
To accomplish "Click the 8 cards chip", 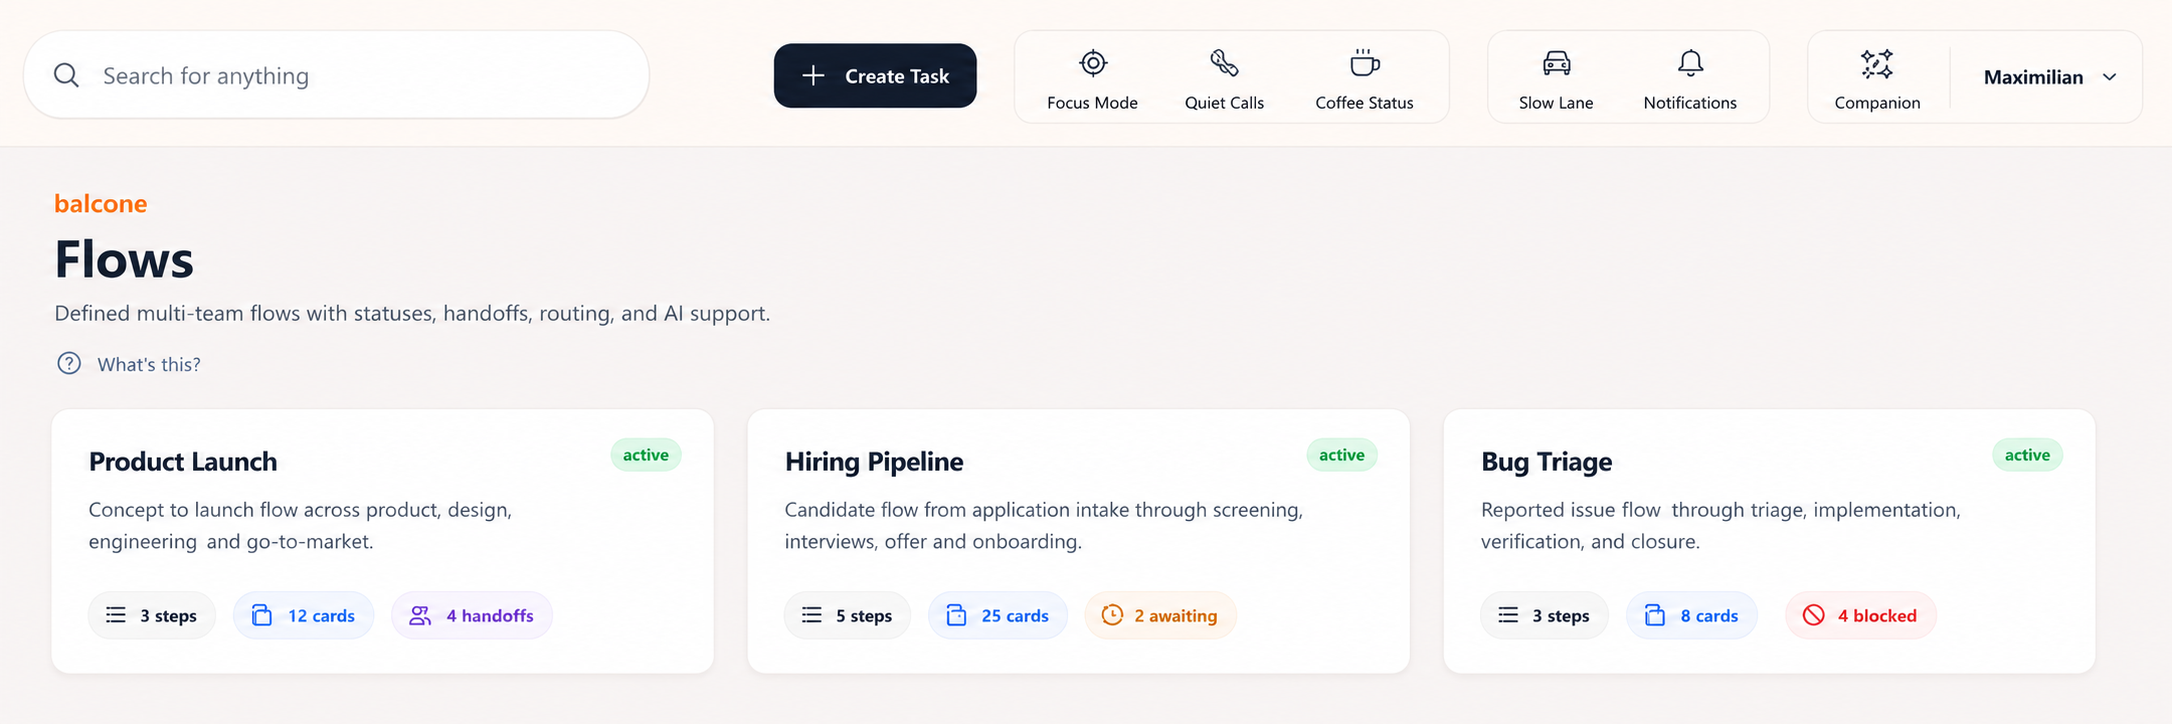I will [x=1692, y=615].
